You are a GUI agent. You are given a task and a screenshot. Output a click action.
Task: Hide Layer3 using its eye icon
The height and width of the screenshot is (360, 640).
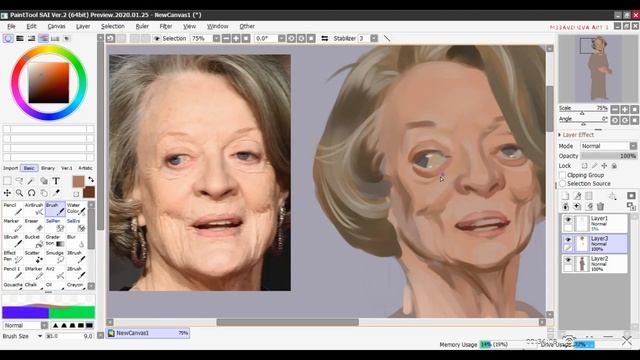tap(568, 240)
